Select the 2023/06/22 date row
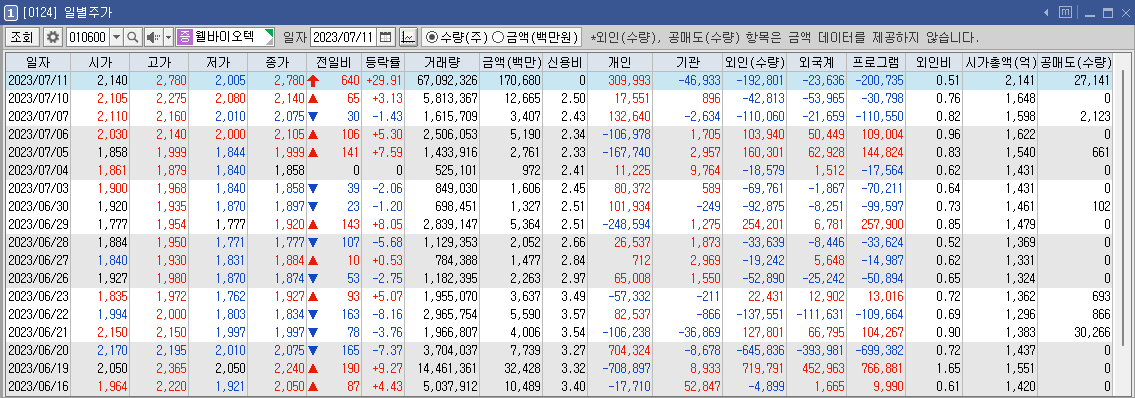The width and height of the screenshot is (1135, 398). coord(559,315)
